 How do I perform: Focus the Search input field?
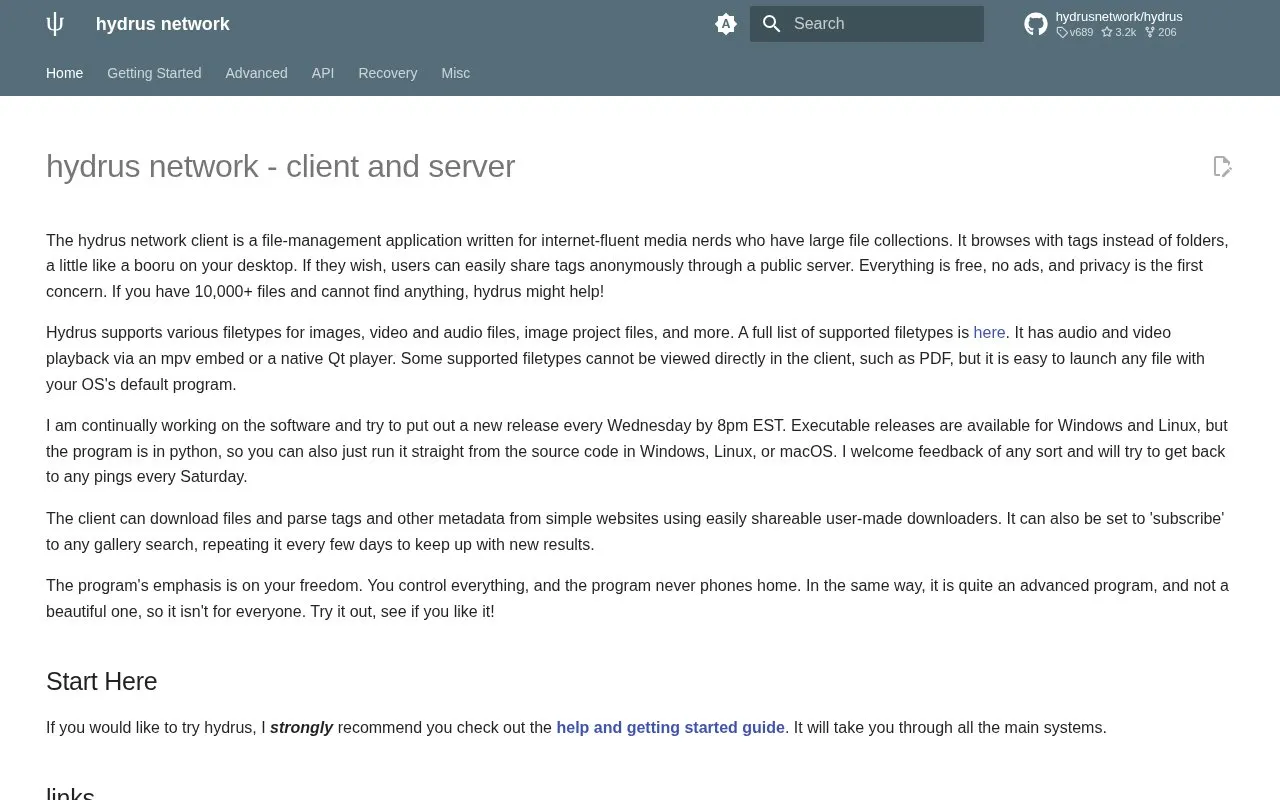pos(867,24)
